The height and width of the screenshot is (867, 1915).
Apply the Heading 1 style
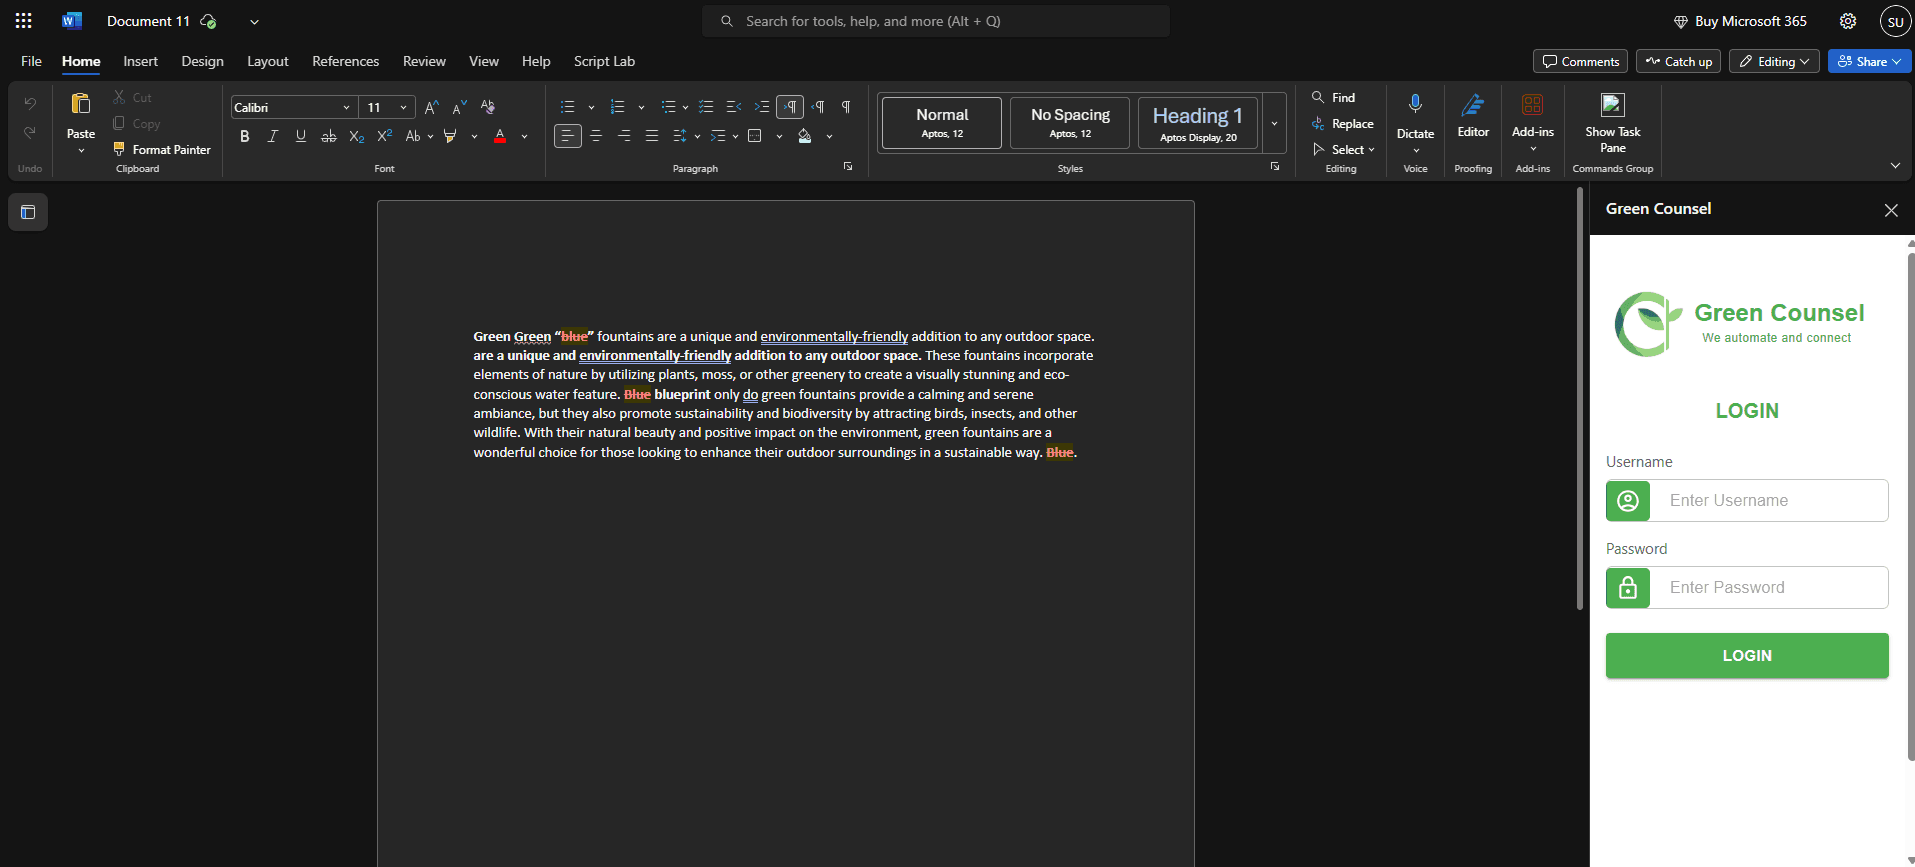coord(1198,123)
